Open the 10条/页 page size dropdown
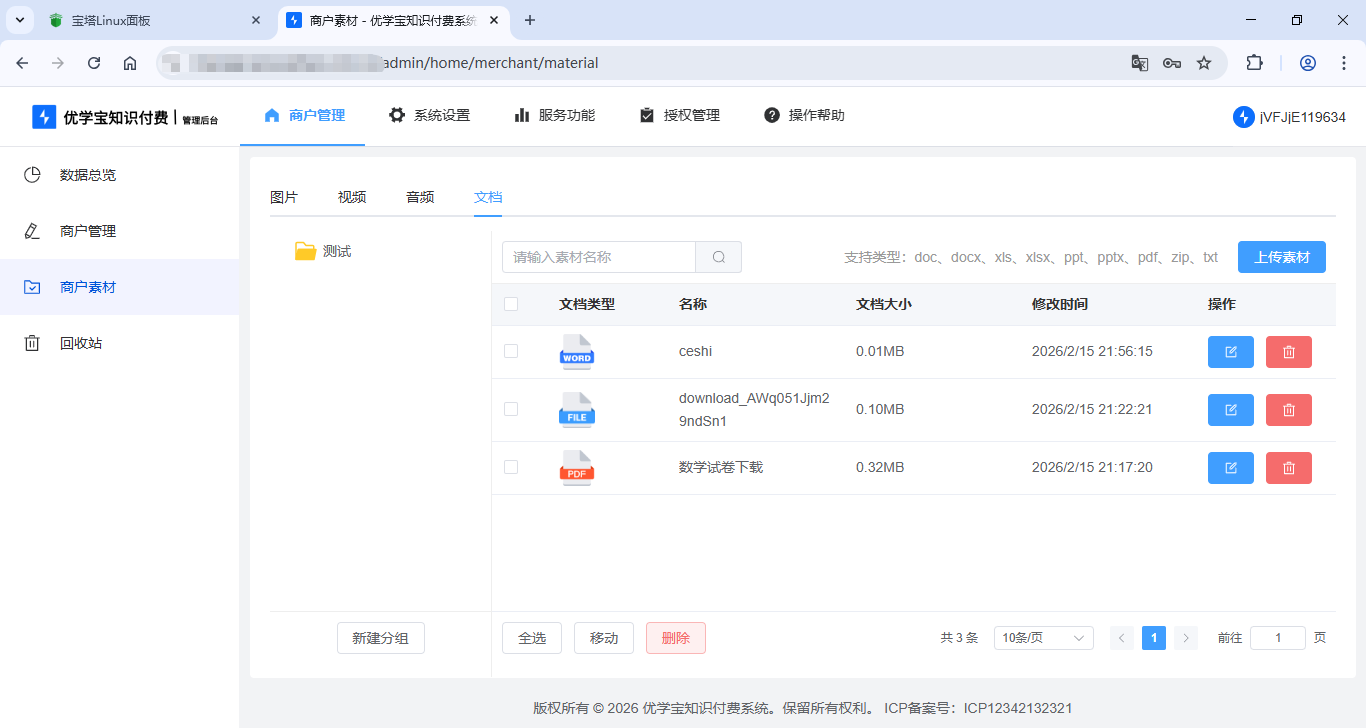The image size is (1366, 728). [1043, 637]
